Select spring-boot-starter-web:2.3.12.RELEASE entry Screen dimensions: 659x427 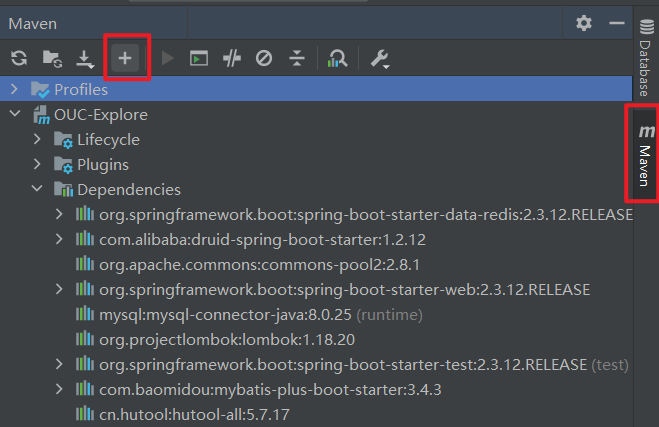pyautogui.click(x=316, y=289)
